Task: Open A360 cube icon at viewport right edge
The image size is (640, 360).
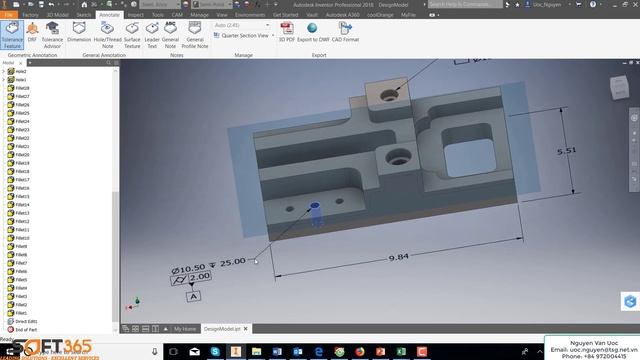Action: [x=630, y=301]
